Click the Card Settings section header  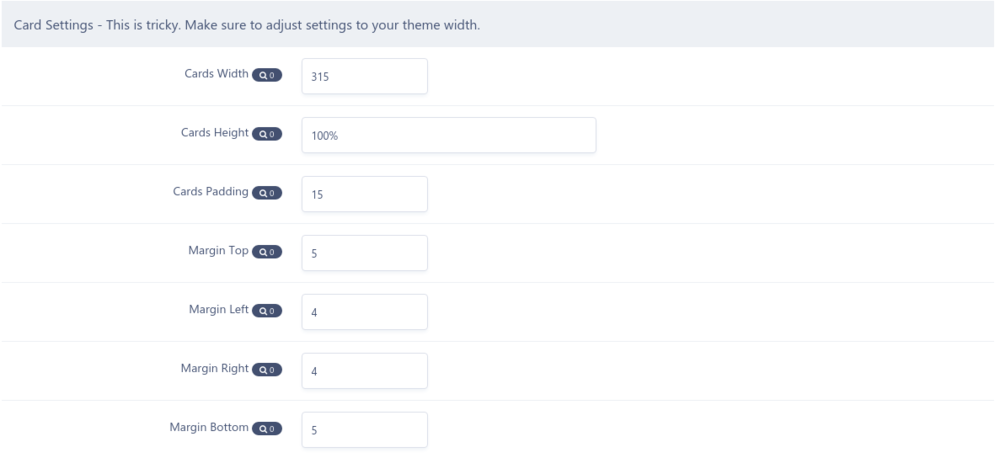246,24
